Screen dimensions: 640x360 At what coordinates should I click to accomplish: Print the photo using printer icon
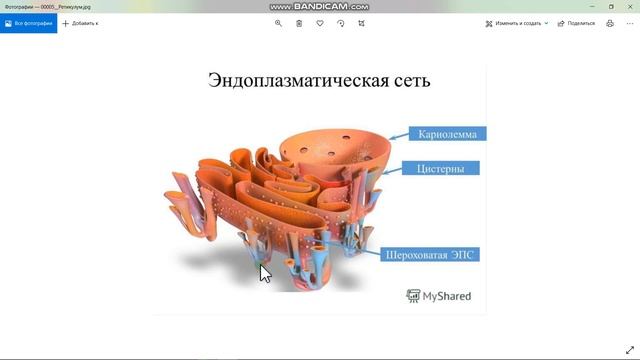610,23
